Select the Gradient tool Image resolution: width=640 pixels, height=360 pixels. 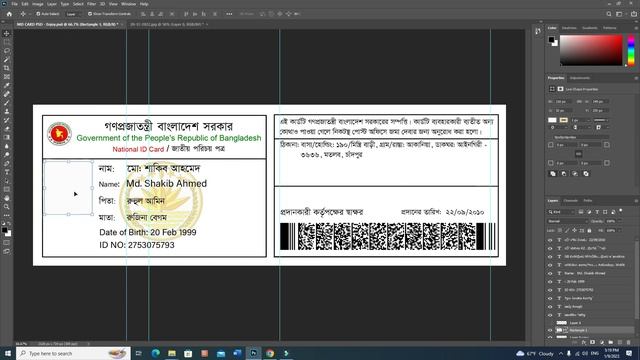pos(7,138)
